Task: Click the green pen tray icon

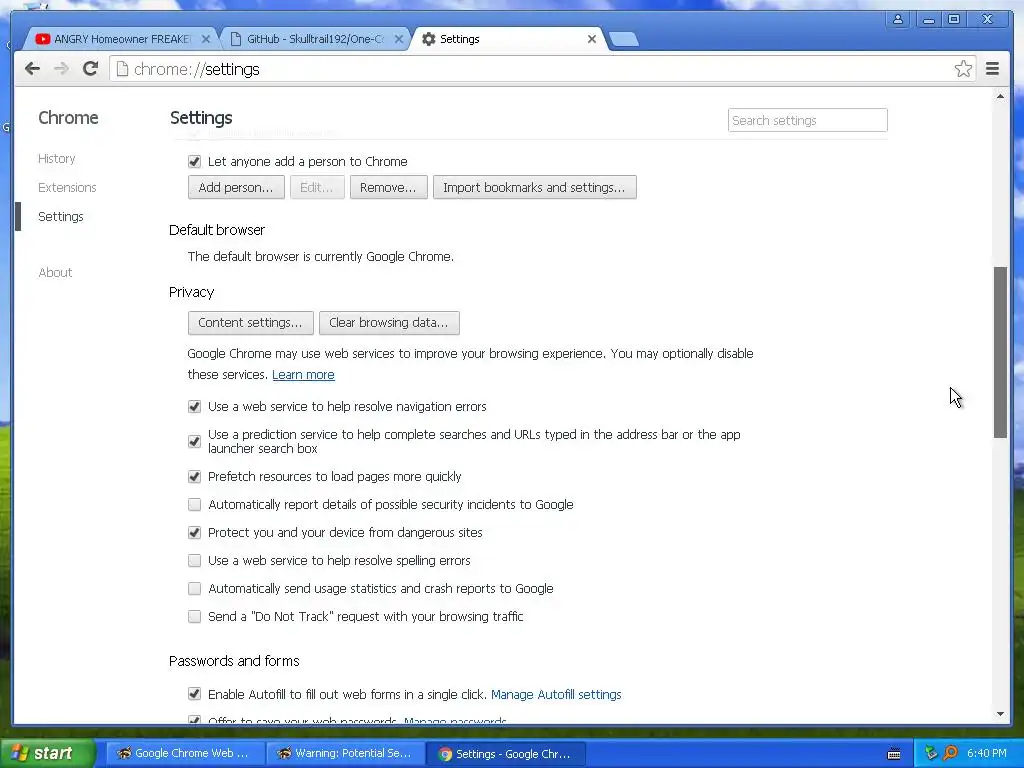Action: 931,753
